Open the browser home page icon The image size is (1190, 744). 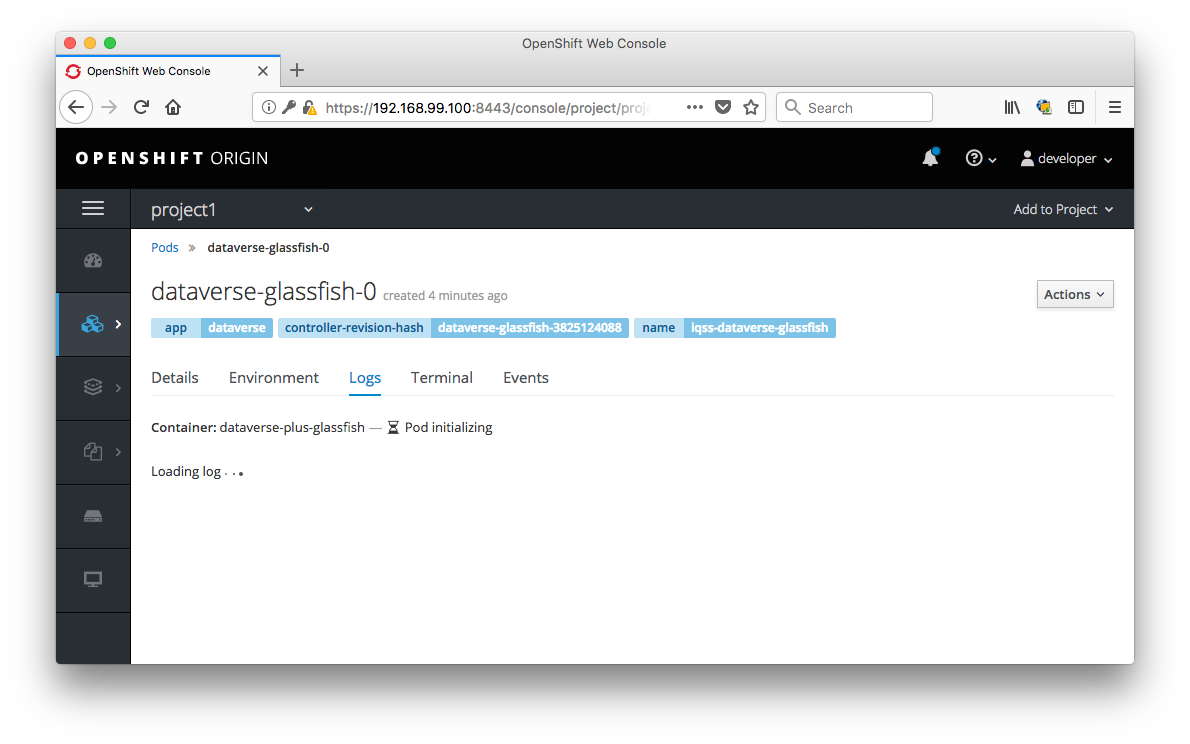pos(173,107)
